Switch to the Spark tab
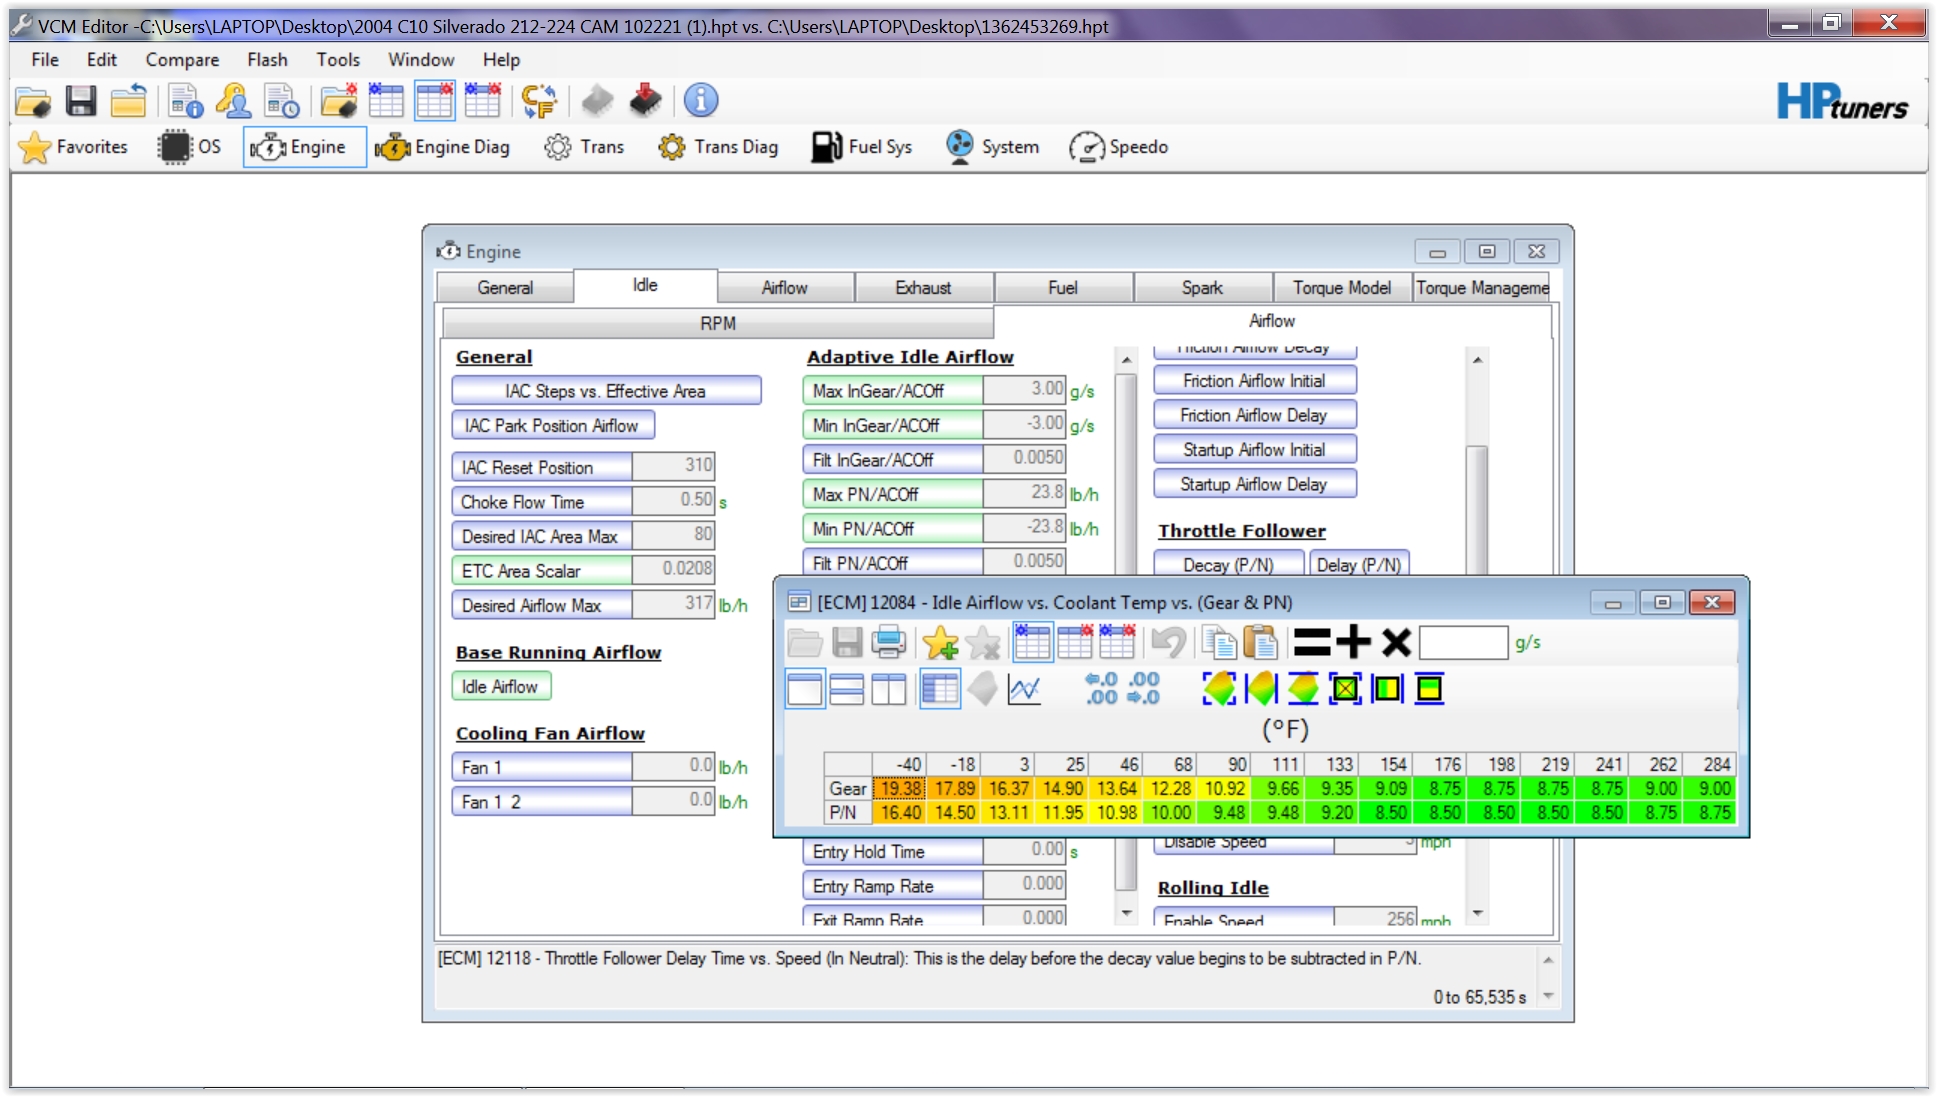Screen dimensions: 1937x1097 coord(1201,288)
